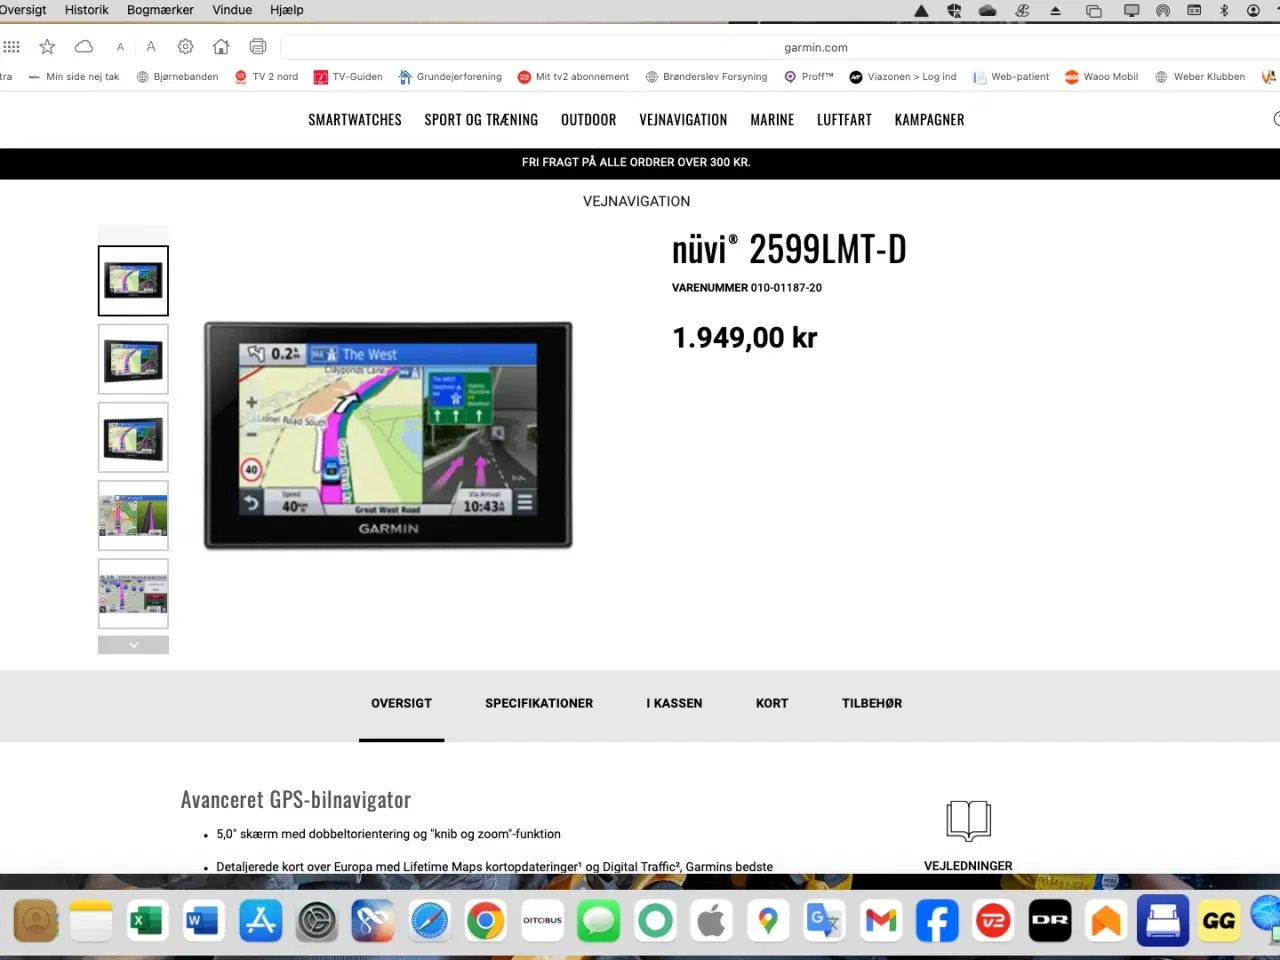
Task: Open TV-Guiden bookmark
Action: point(348,77)
